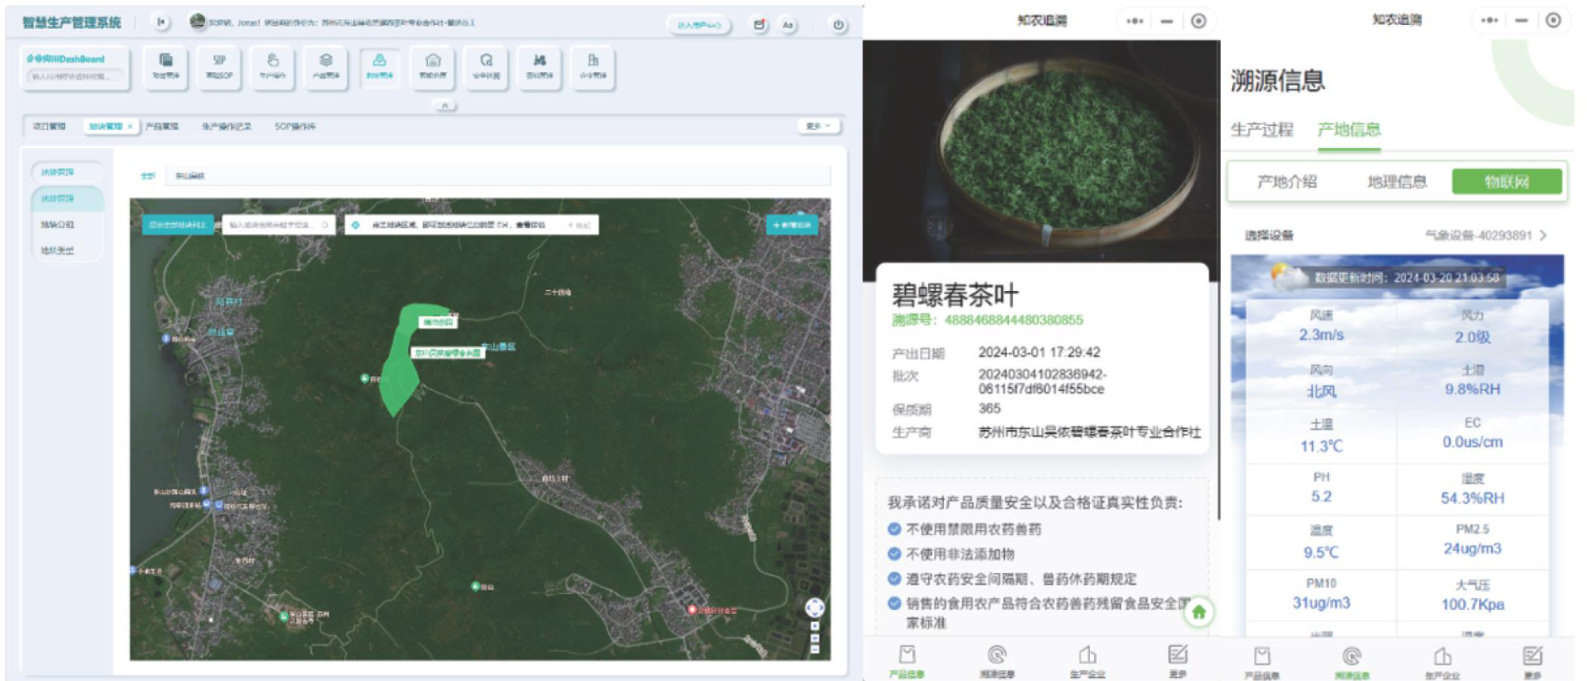The image size is (1587, 681).
Task: Click the plot search input on map
Action: click(x=275, y=225)
